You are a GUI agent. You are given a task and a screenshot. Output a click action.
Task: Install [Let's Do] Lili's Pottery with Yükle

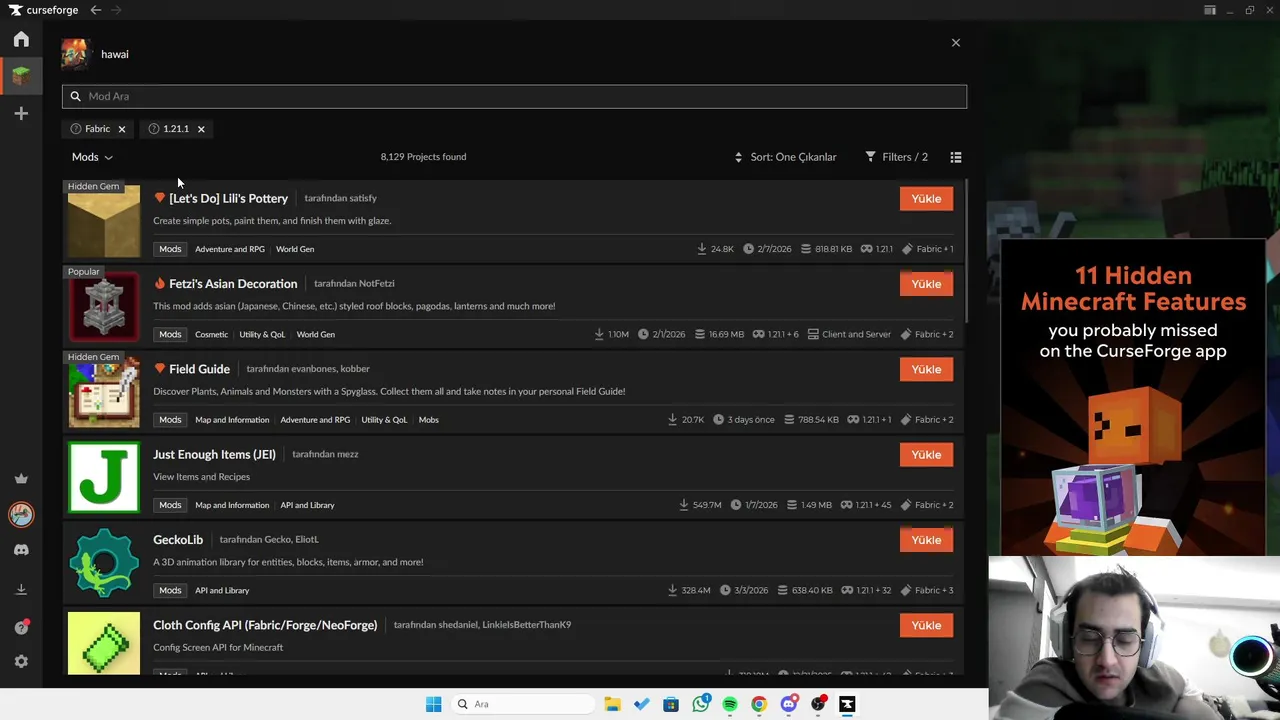(x=926, y=199)
